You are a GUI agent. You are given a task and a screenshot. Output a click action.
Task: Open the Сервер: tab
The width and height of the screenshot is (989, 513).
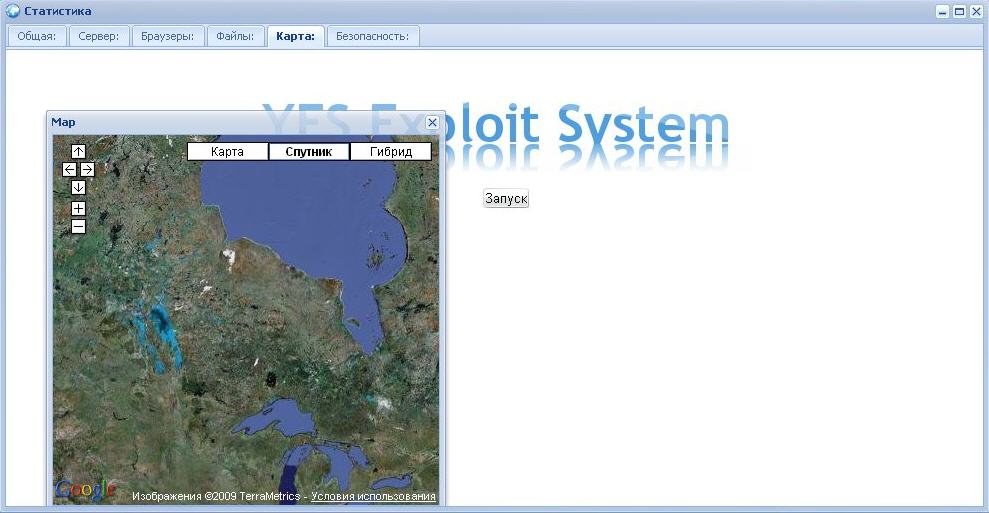click(x=98, y=37)
